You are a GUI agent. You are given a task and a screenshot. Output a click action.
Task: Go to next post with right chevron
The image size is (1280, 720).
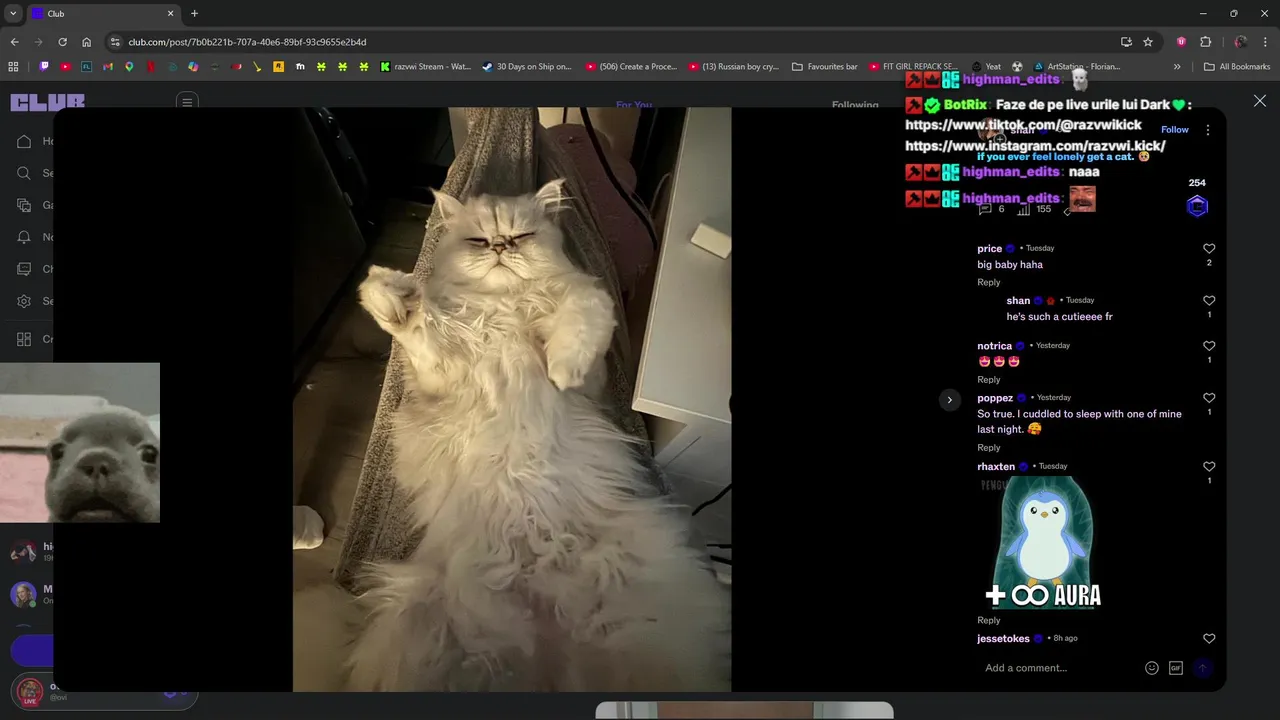(x=950, y=400)
